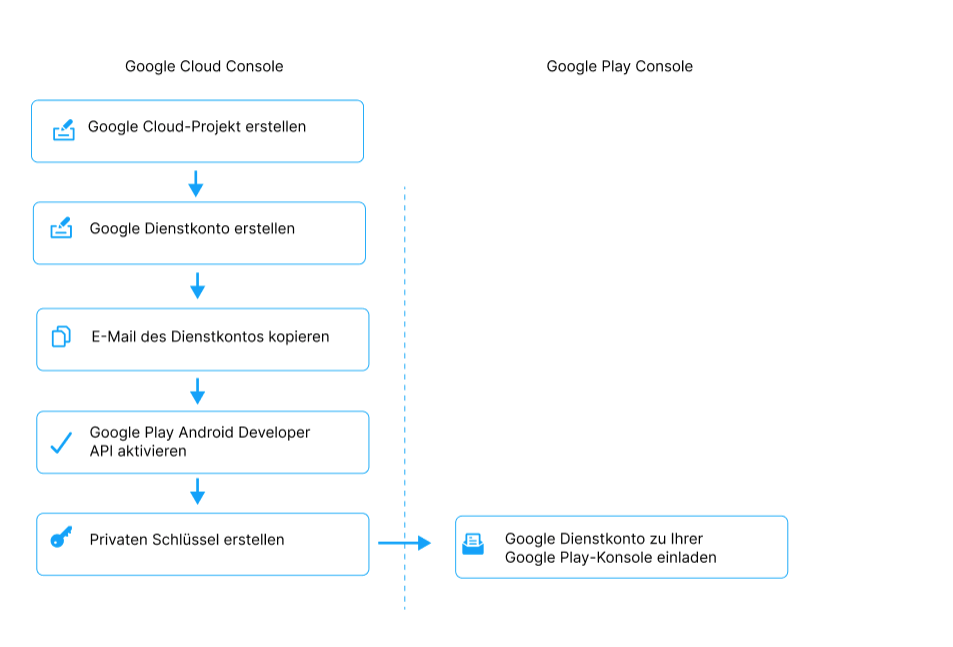Click the checkmark icon beside API aktivieren
The width and height of the screenshot is (953, 647).
tap(61, 443)
